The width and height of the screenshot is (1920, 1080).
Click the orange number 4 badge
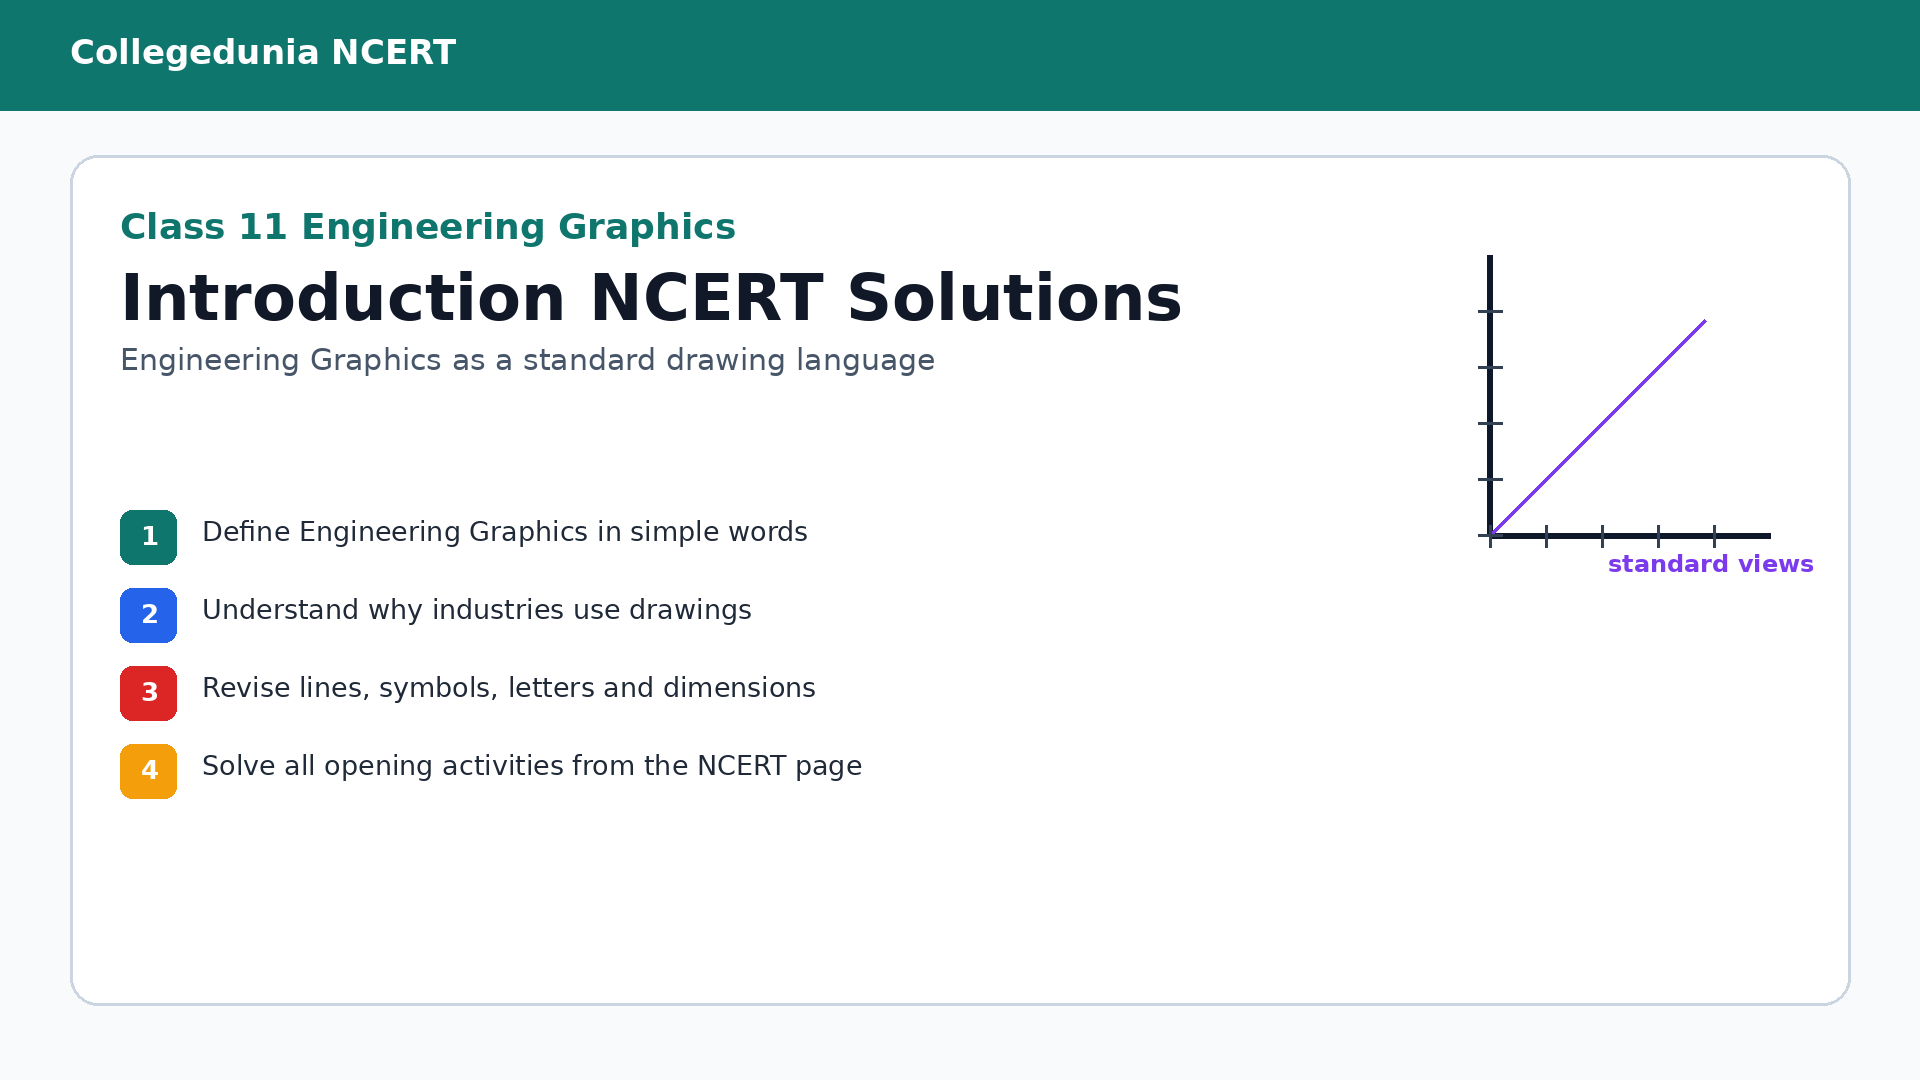click(149, 772)
